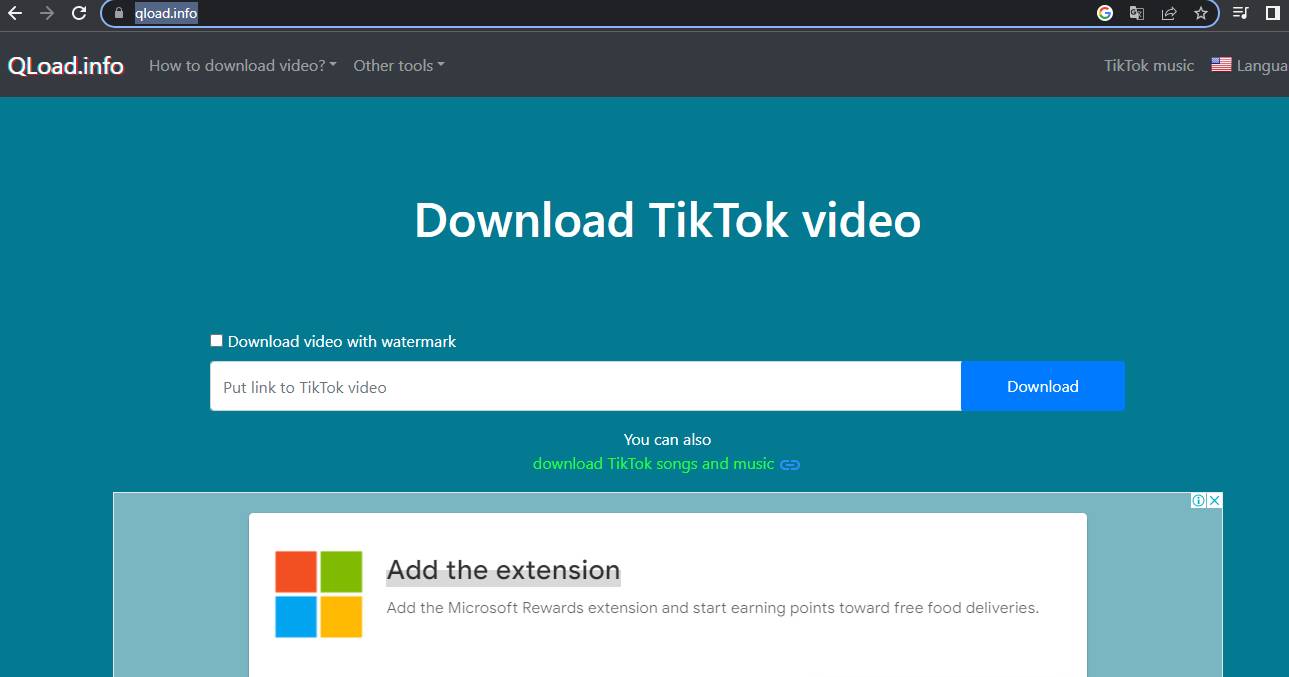Click the QLoad.info logo link
Viewport: 1289px width, 677px height.
tap(66, 66)
